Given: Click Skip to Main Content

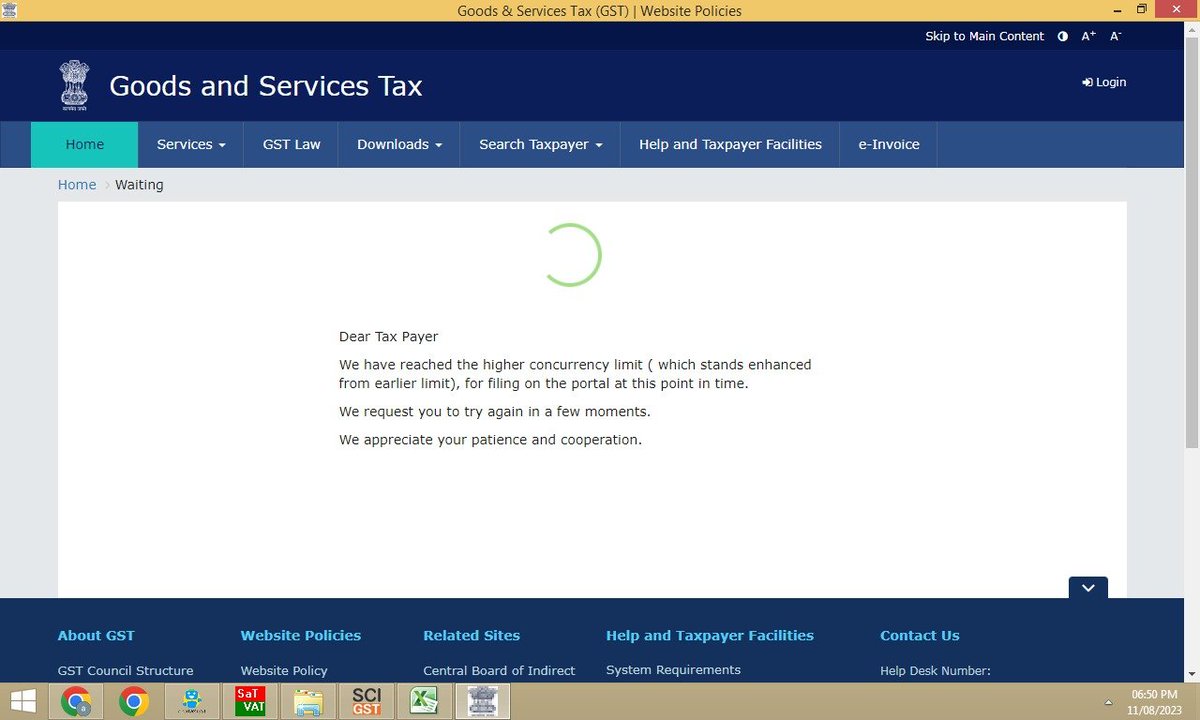Looking at the screenshot, I should pos(984,36).
